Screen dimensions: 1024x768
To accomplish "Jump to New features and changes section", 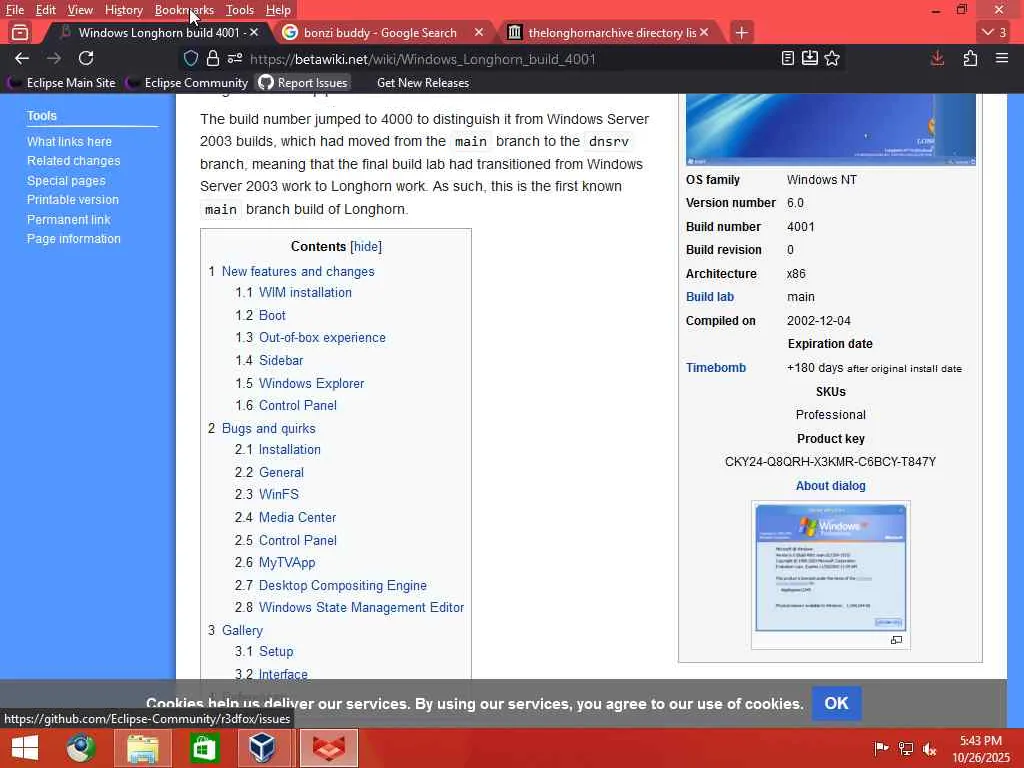I will click(x=298, y=272).
